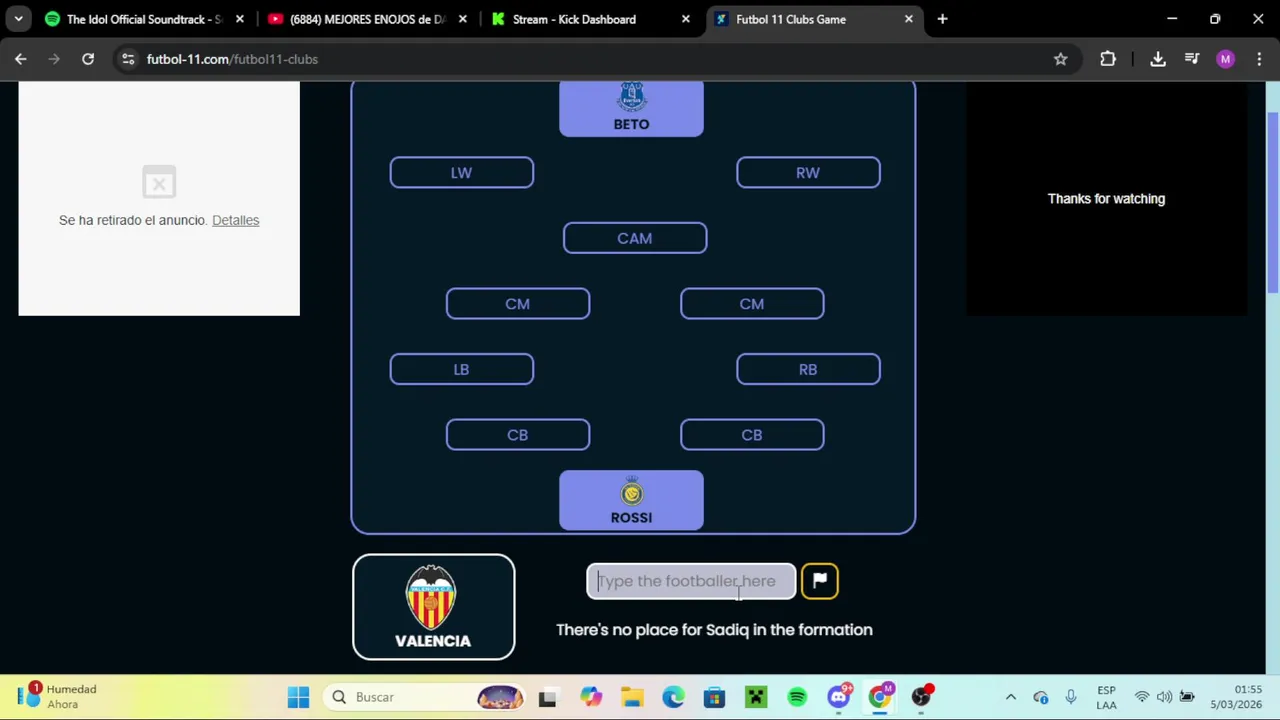The width and height of the screenshot is (1280, 720).
Task: Open the Windows Start menu
Action: 298,697
